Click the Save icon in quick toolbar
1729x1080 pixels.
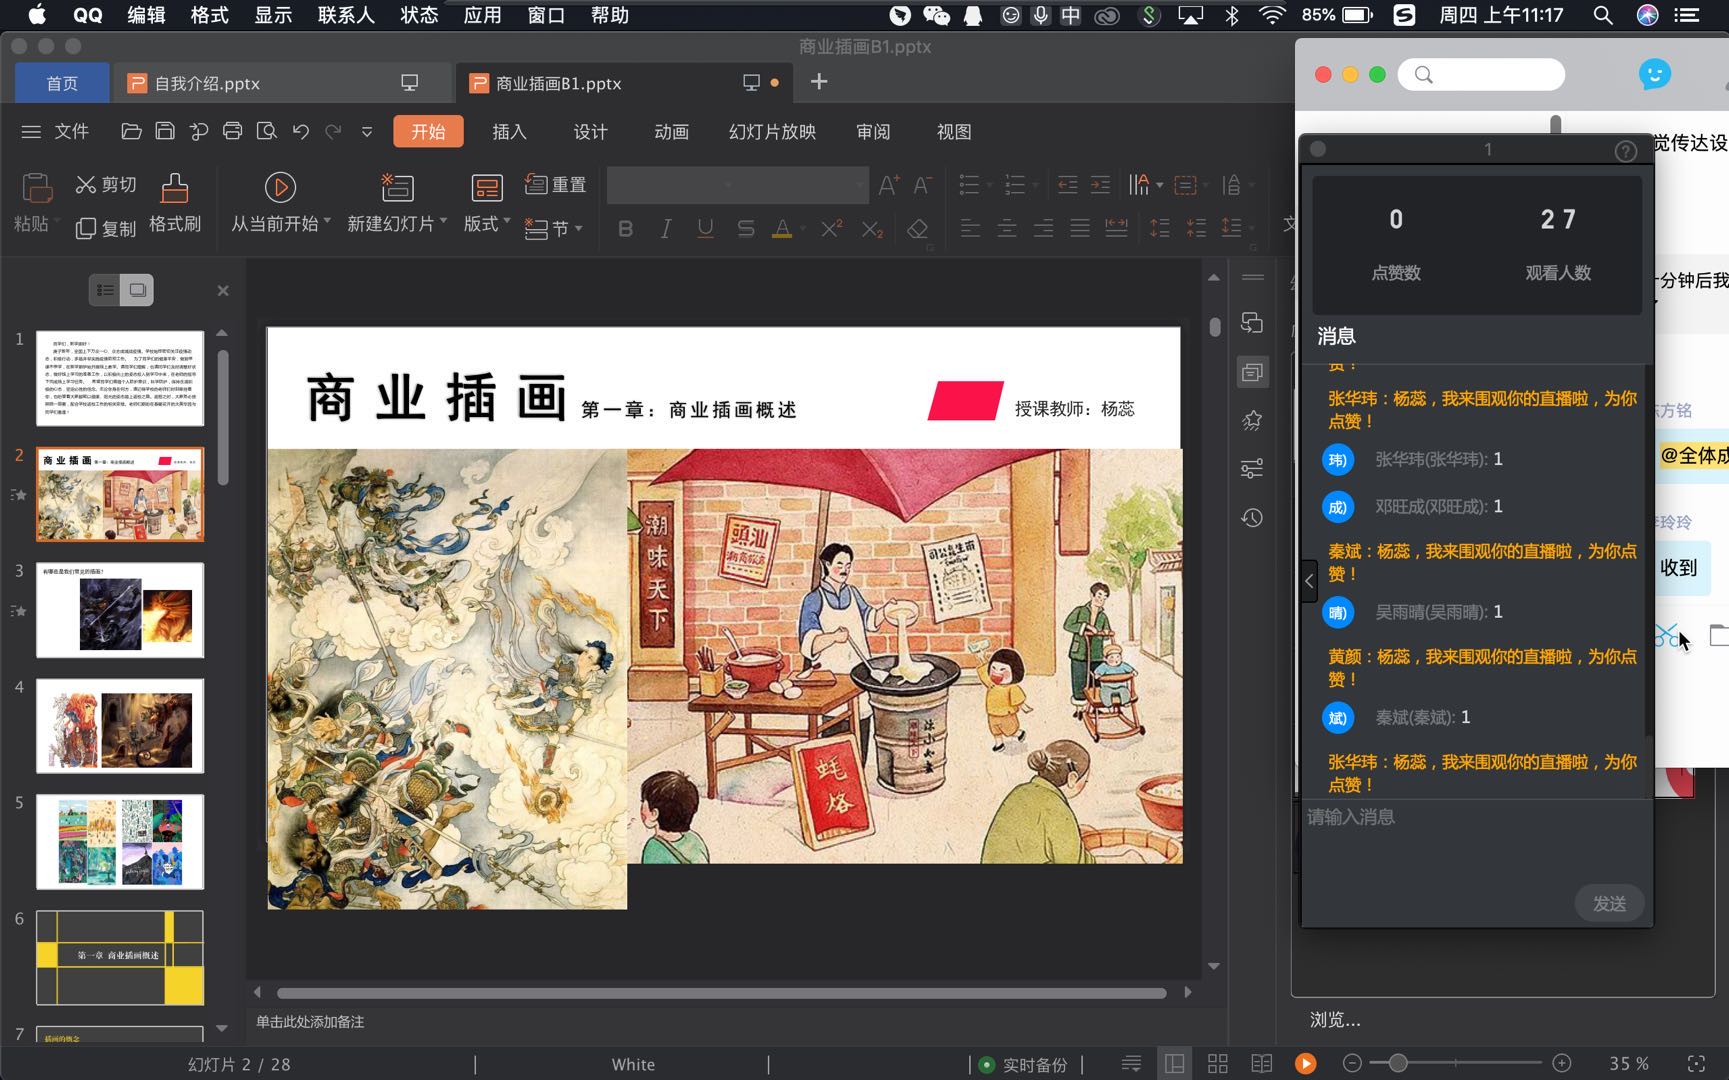click(x=165, y=132)
